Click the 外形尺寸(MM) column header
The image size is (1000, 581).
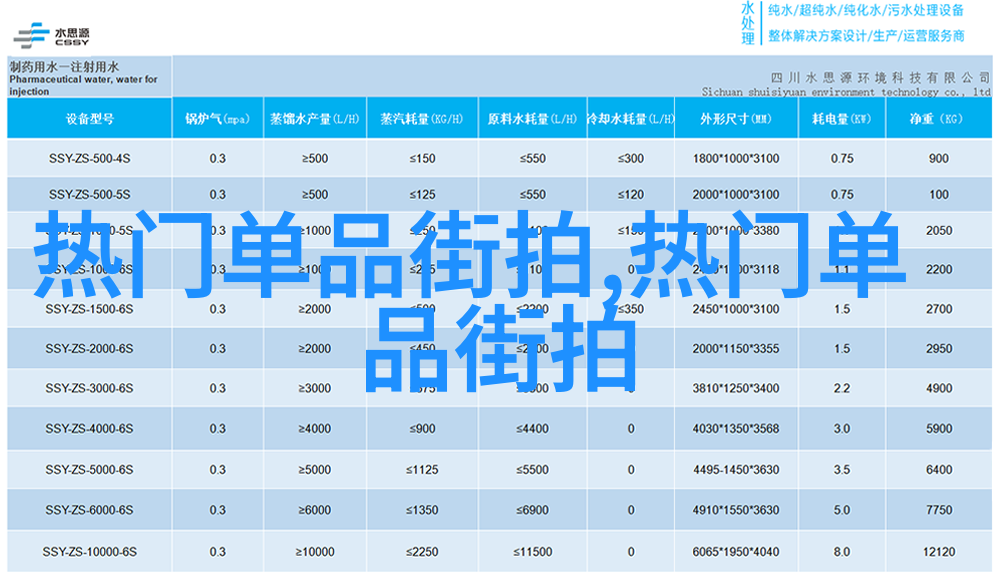(735, 119)
